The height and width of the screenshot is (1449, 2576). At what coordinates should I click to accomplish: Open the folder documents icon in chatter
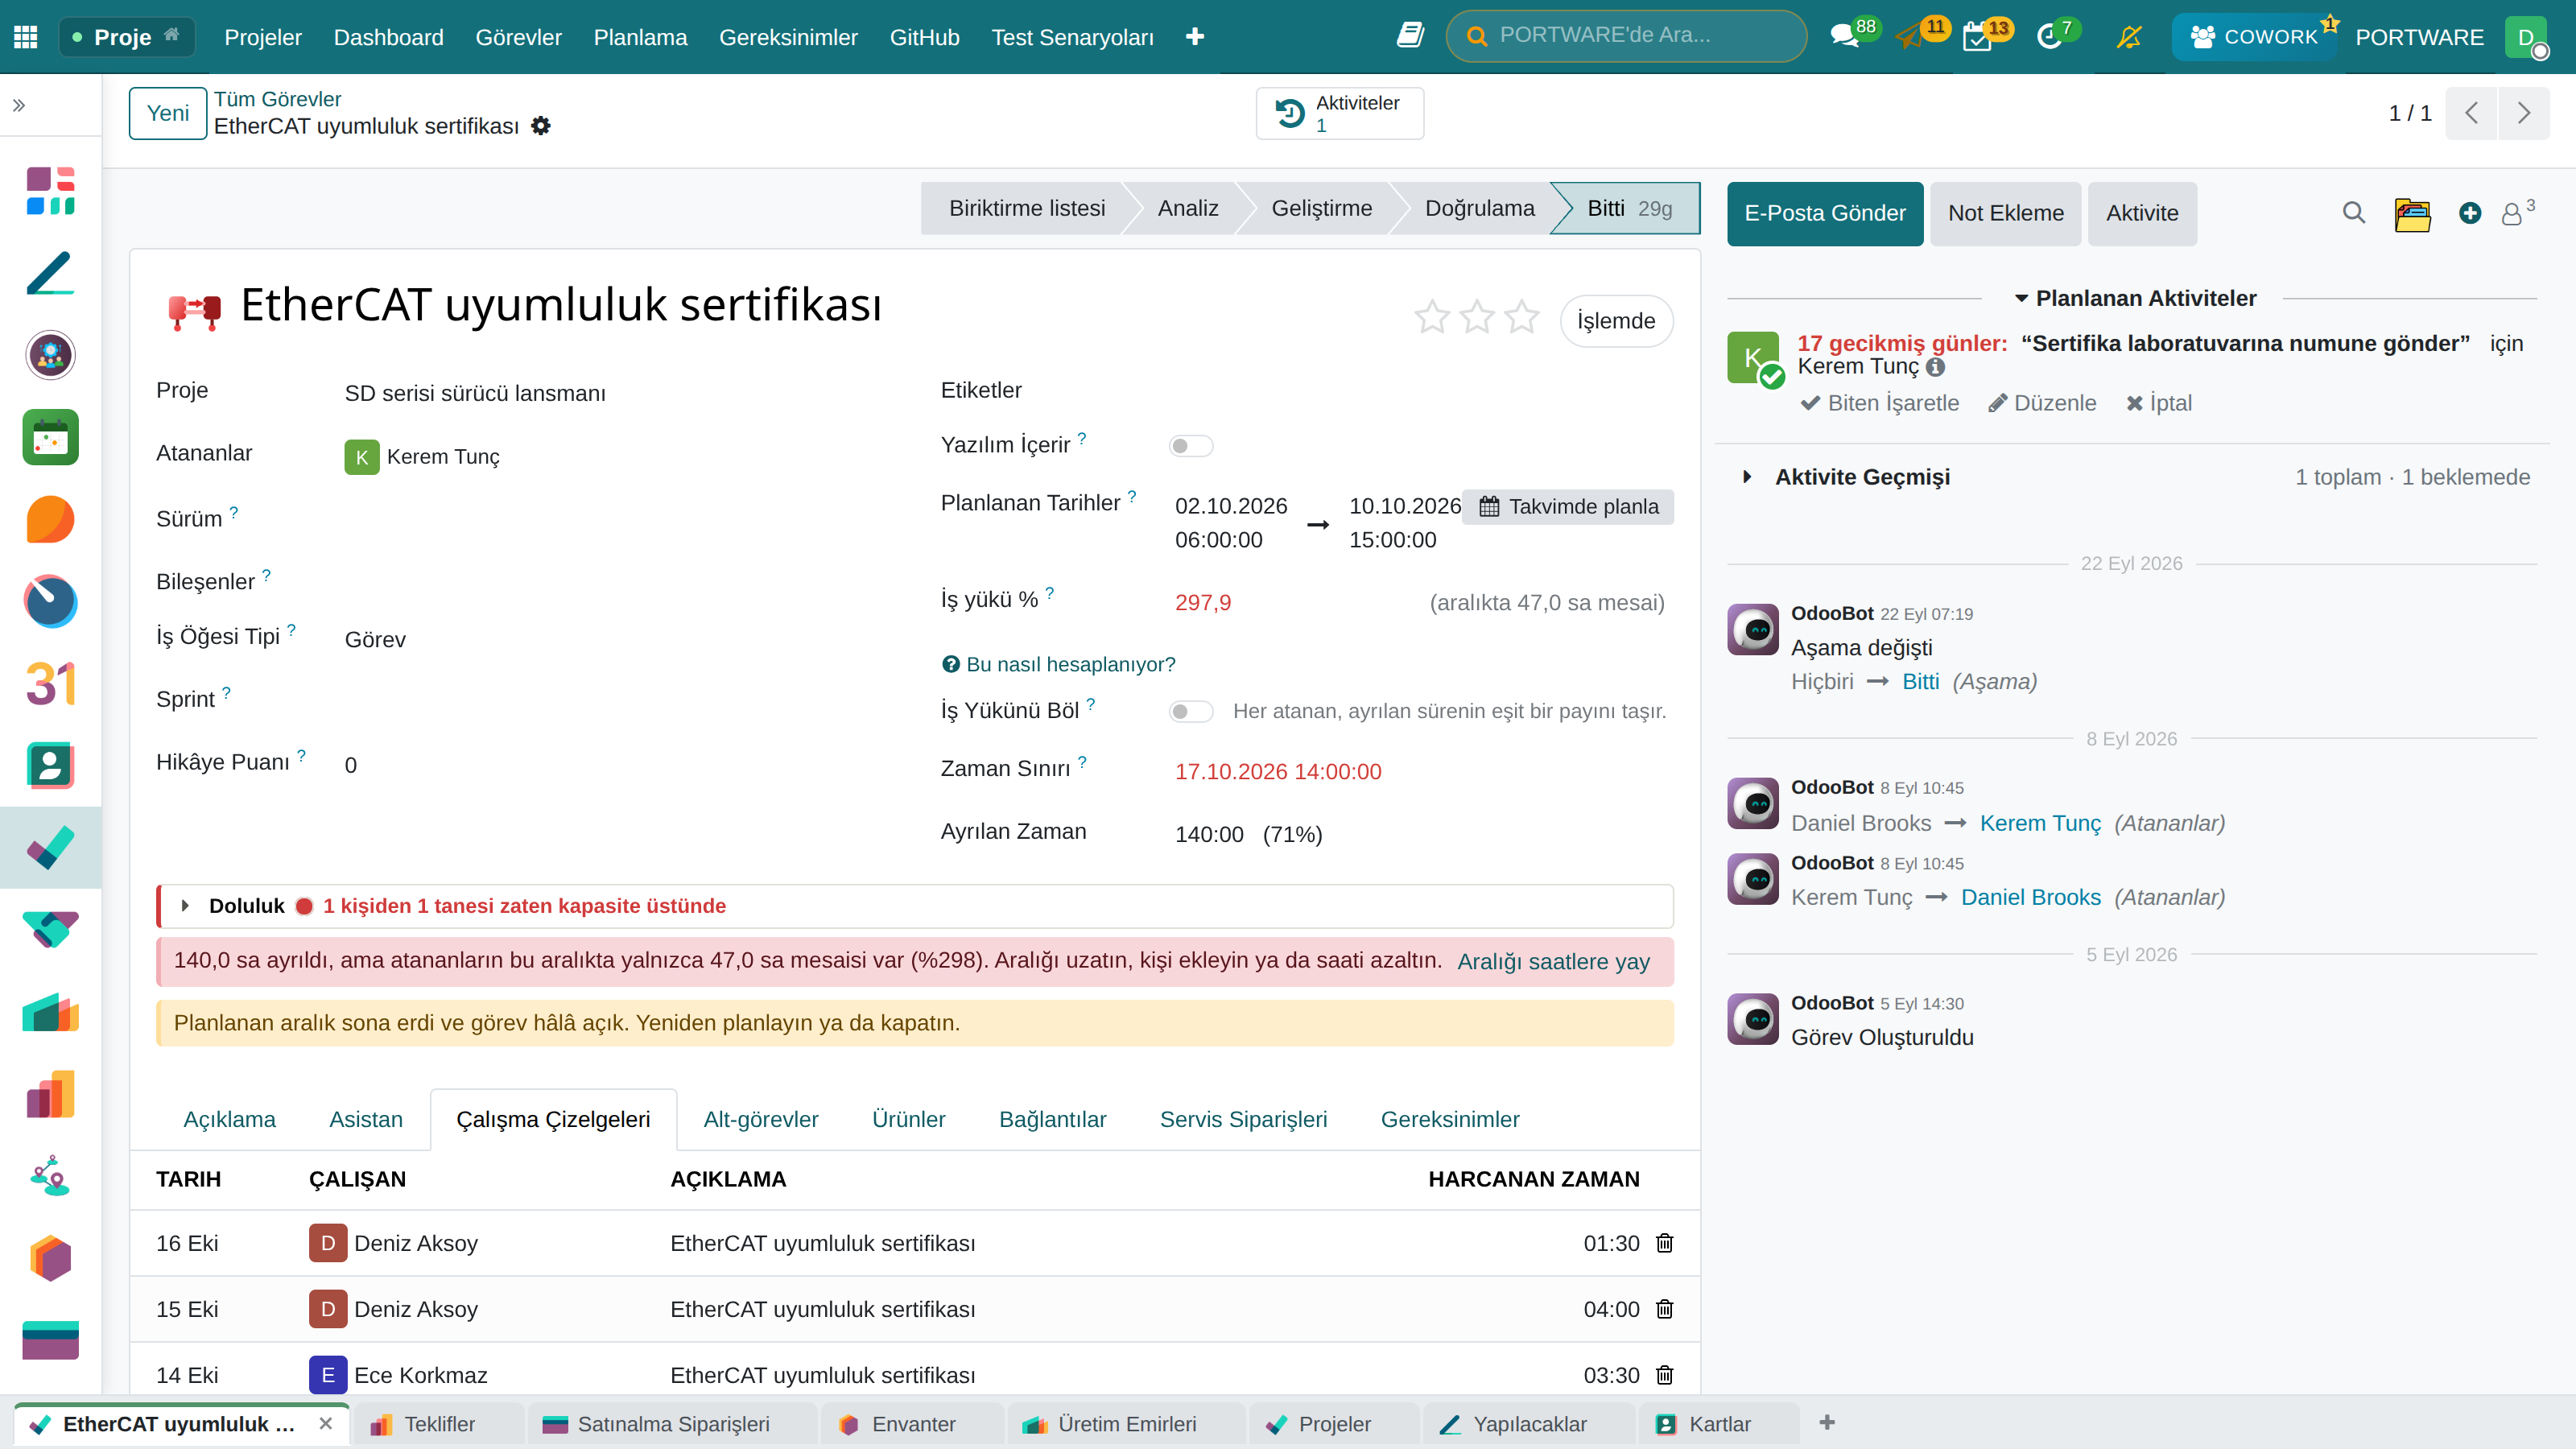pyautogui.click(x=2412, y=213)
